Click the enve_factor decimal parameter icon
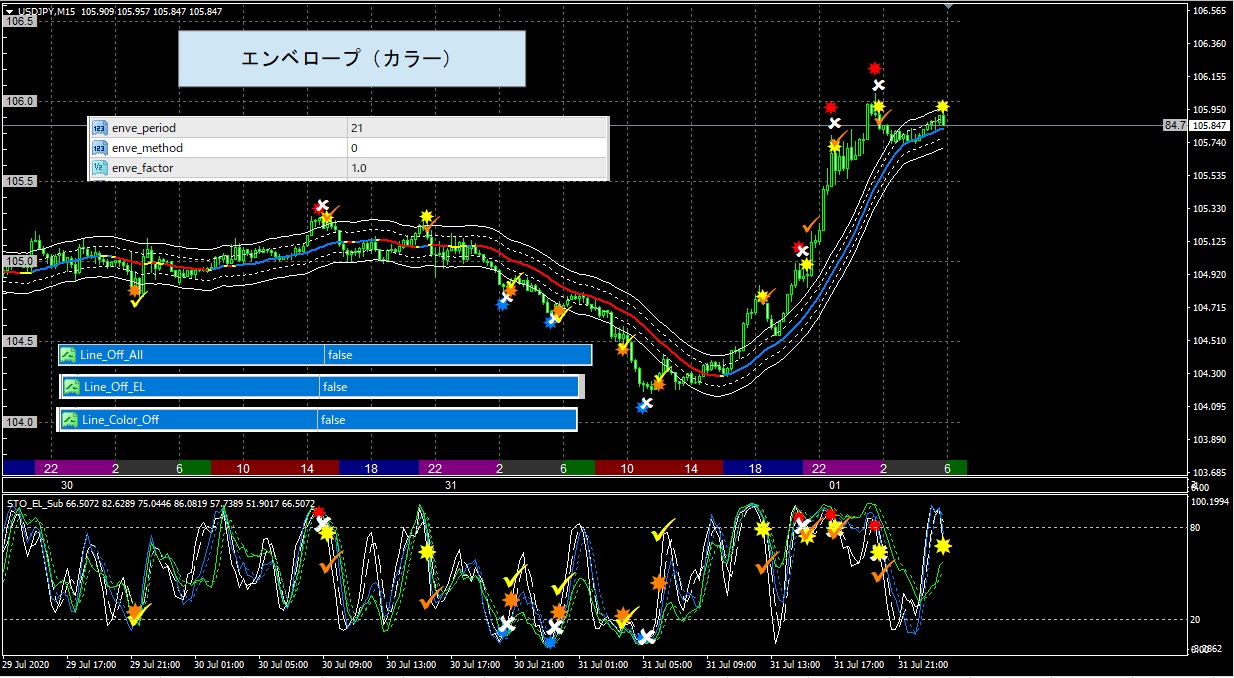Viewport: 1234px width, 678px height. (99, 168)
